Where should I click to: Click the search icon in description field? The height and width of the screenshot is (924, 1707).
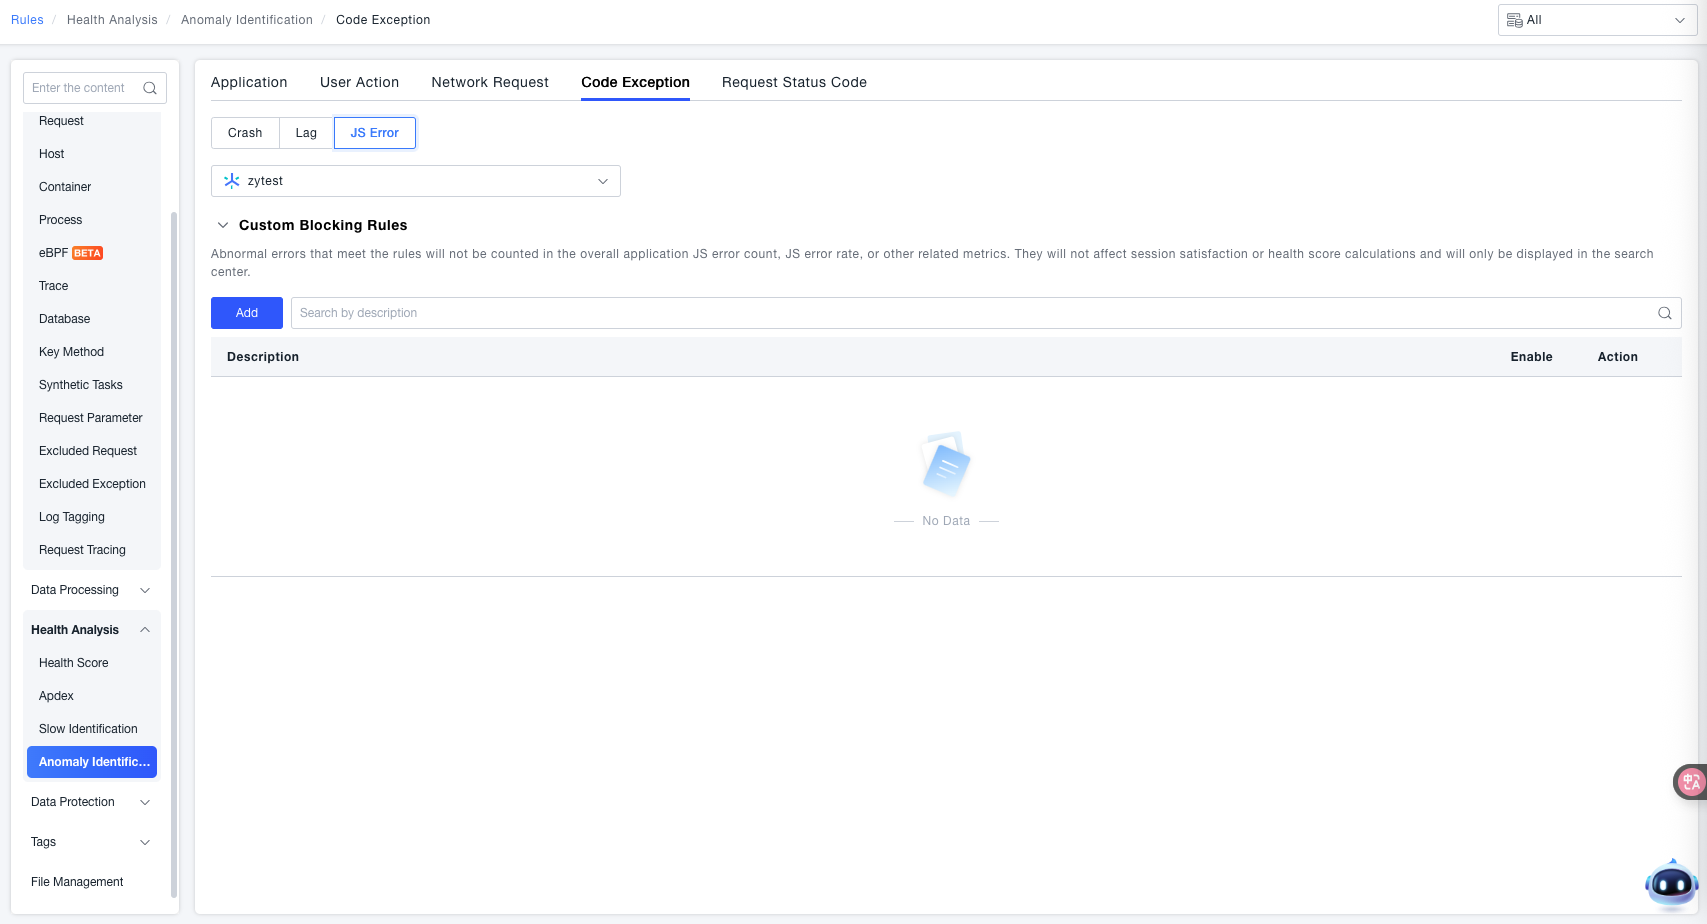tap(1664, 313)
